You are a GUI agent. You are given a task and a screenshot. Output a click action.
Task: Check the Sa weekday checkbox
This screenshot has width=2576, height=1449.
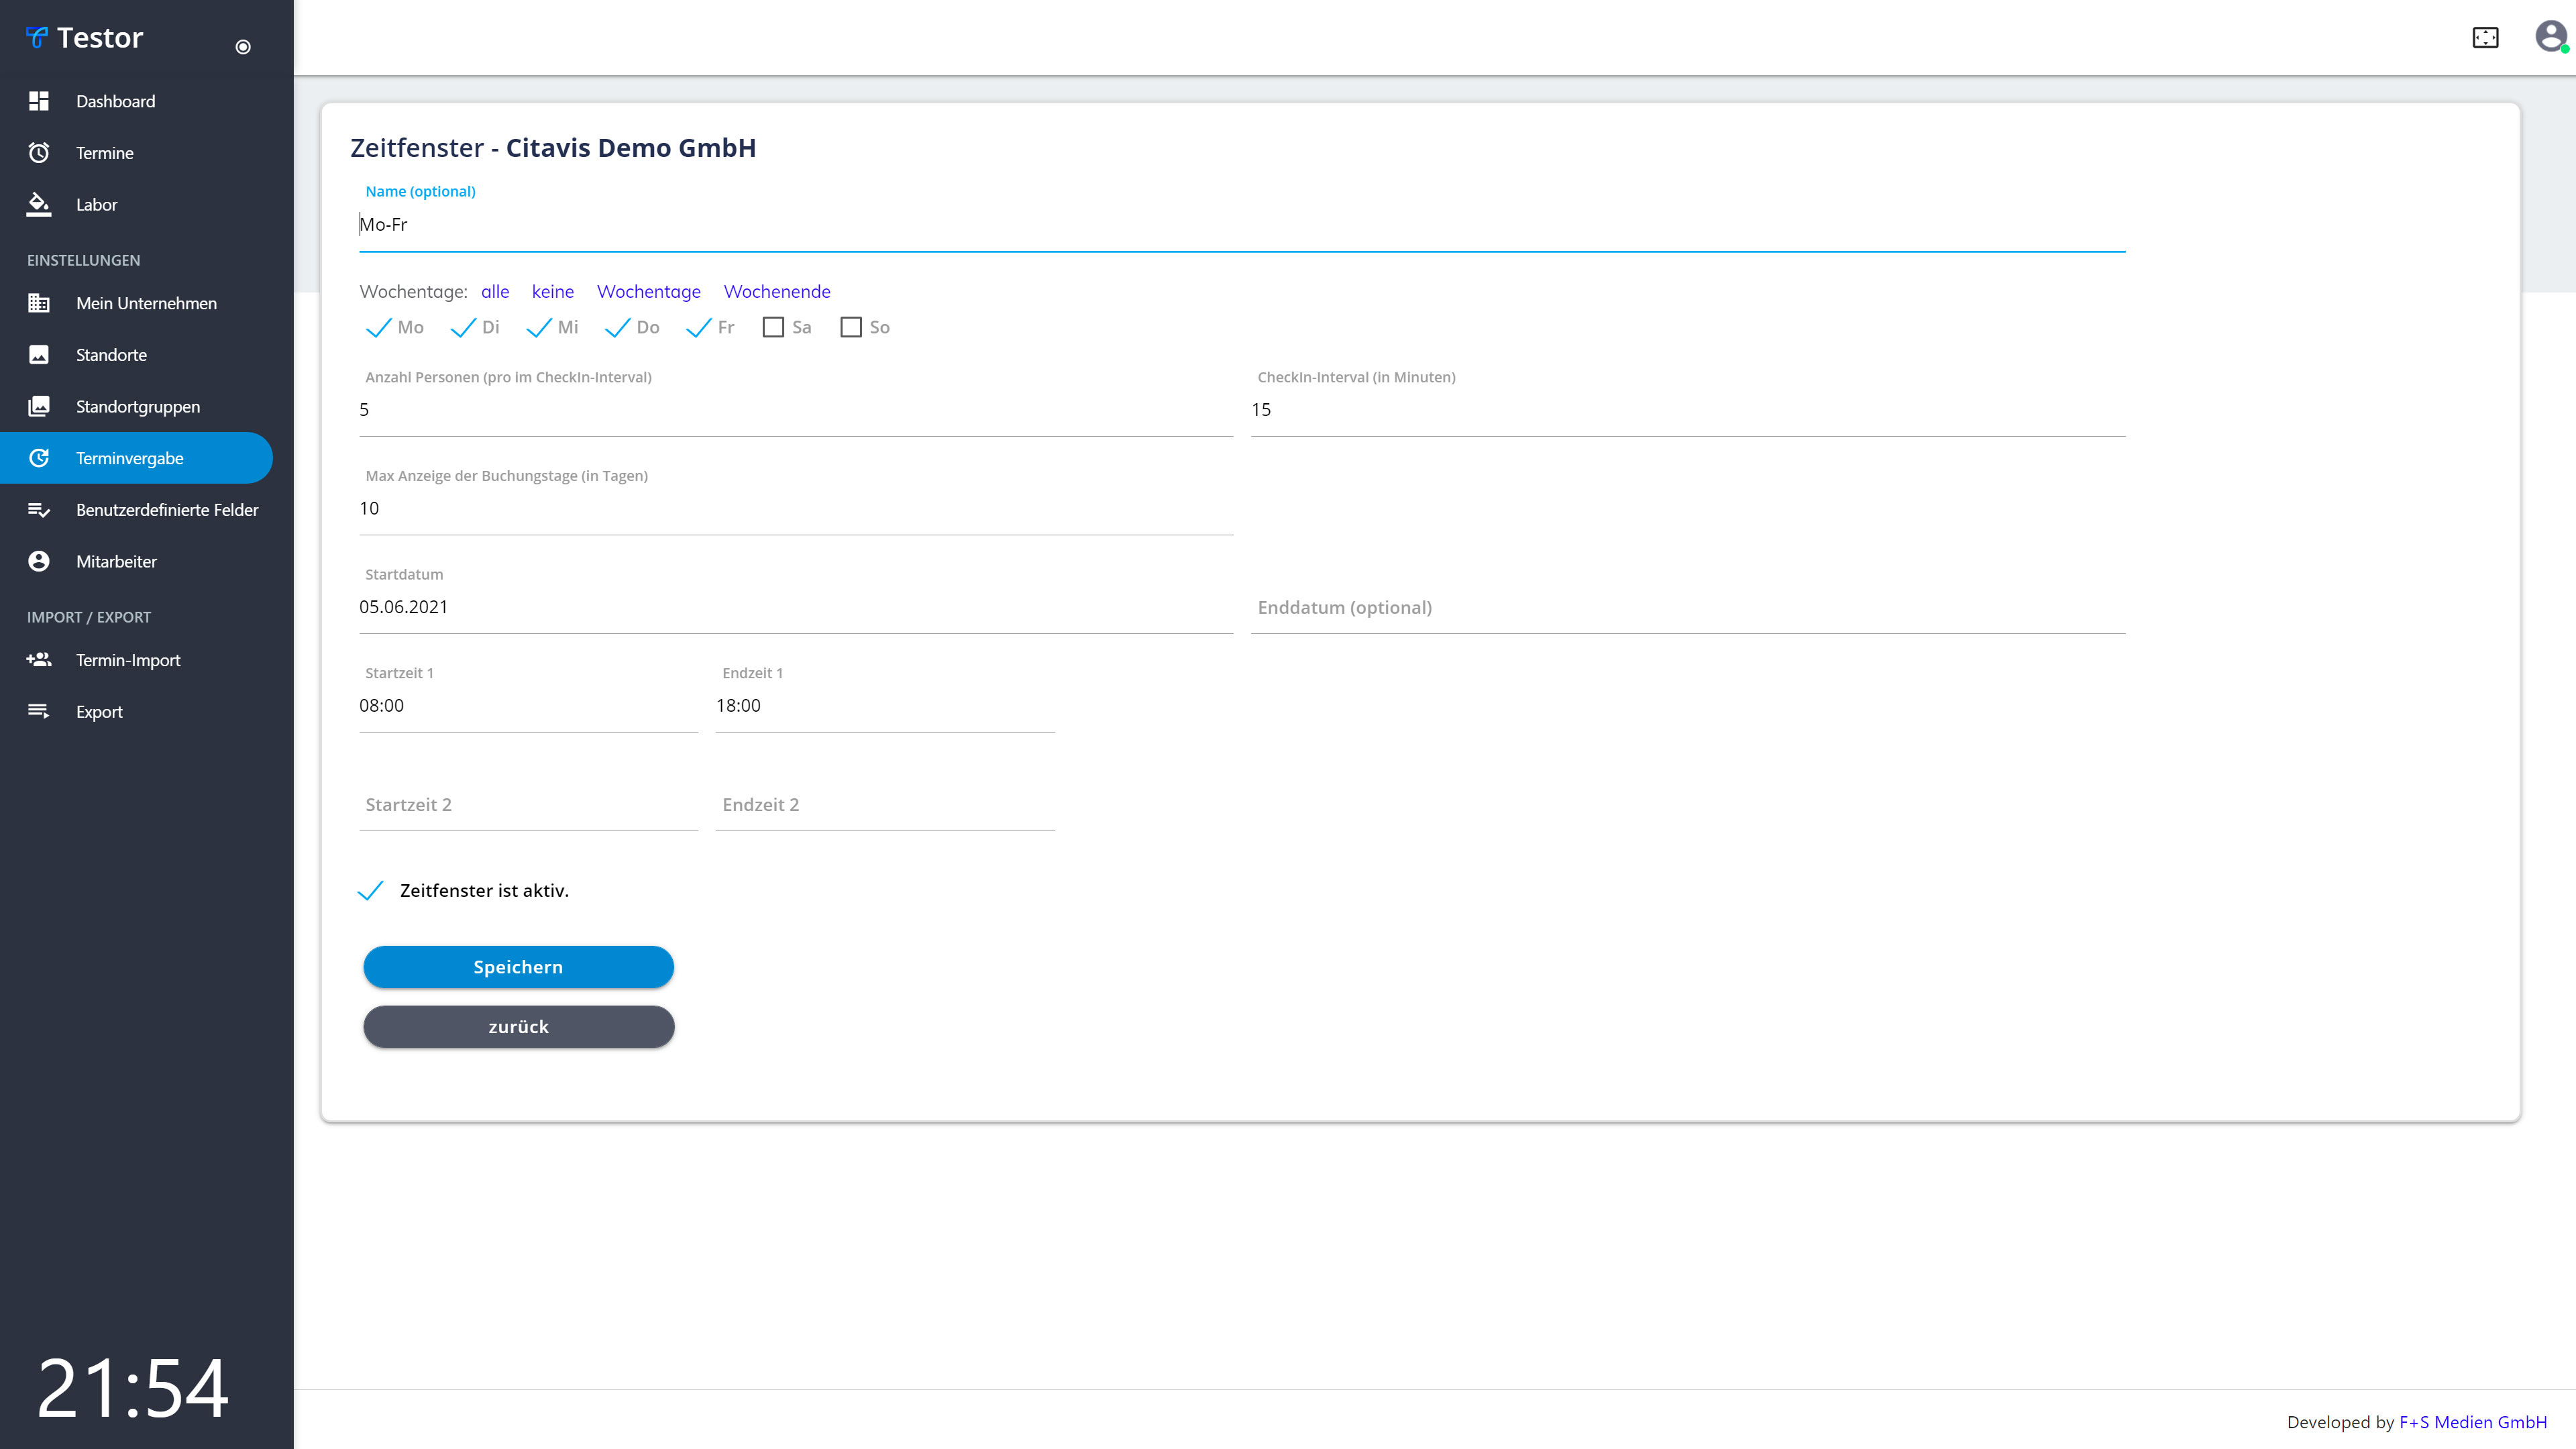coord(773,327)
